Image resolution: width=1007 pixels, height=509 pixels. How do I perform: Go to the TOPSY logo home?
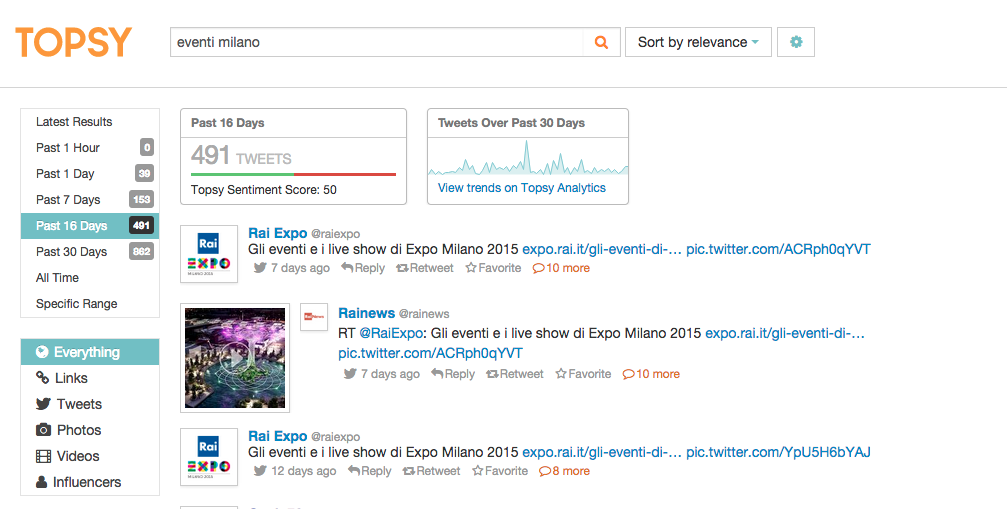point(74,42)
